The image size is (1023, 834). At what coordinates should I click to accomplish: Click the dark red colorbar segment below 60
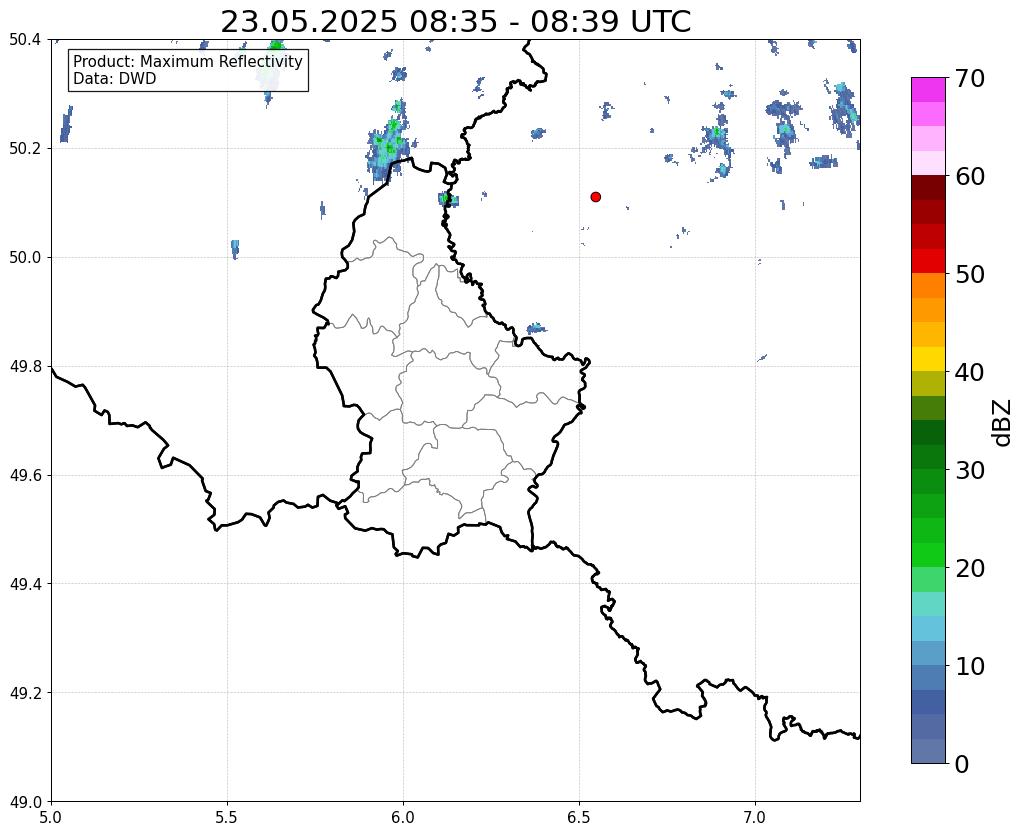pos(928,187)
